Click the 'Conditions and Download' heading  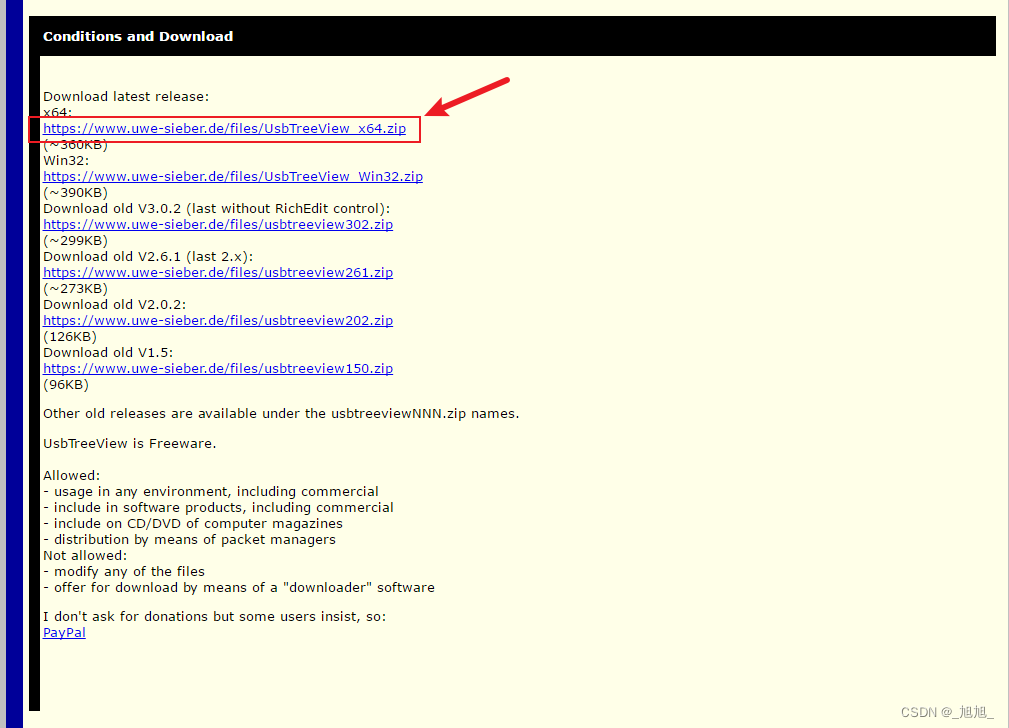(138, 37)
